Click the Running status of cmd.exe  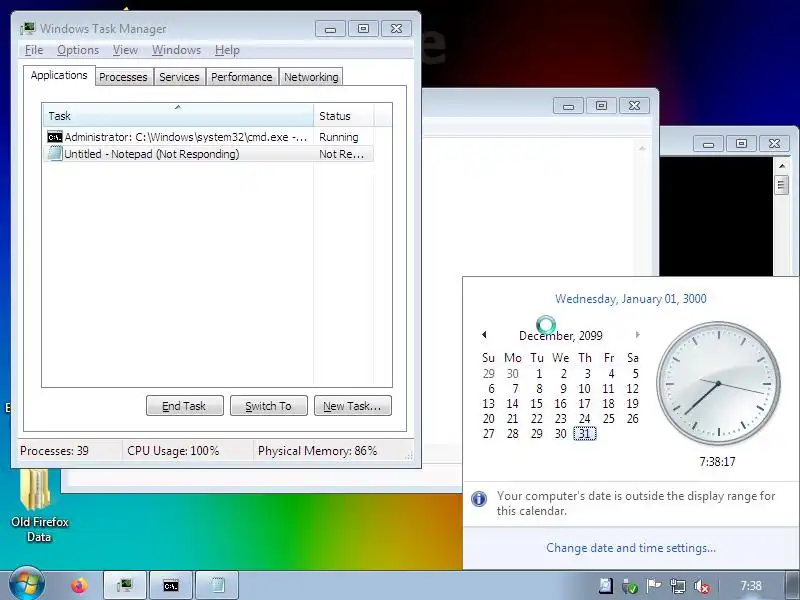tap(338, 137)
